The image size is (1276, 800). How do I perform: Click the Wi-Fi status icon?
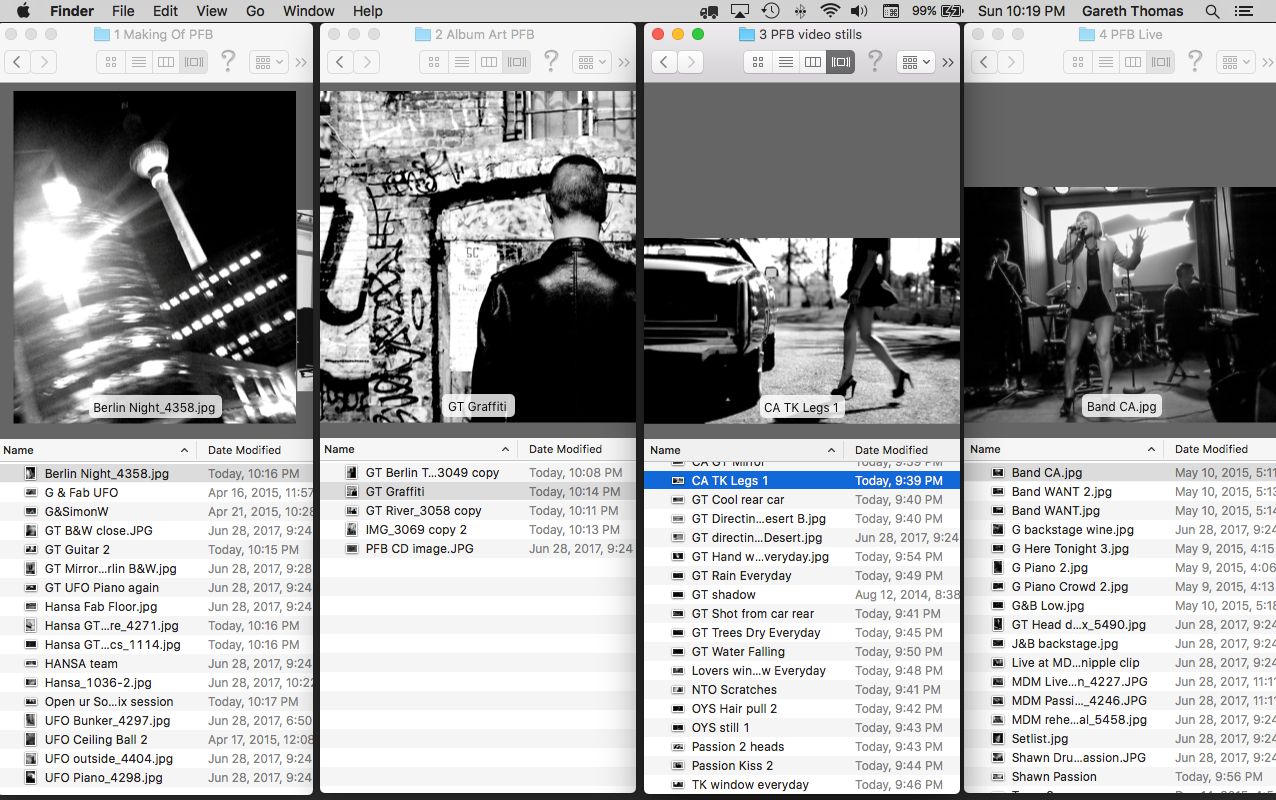point(829,11)
